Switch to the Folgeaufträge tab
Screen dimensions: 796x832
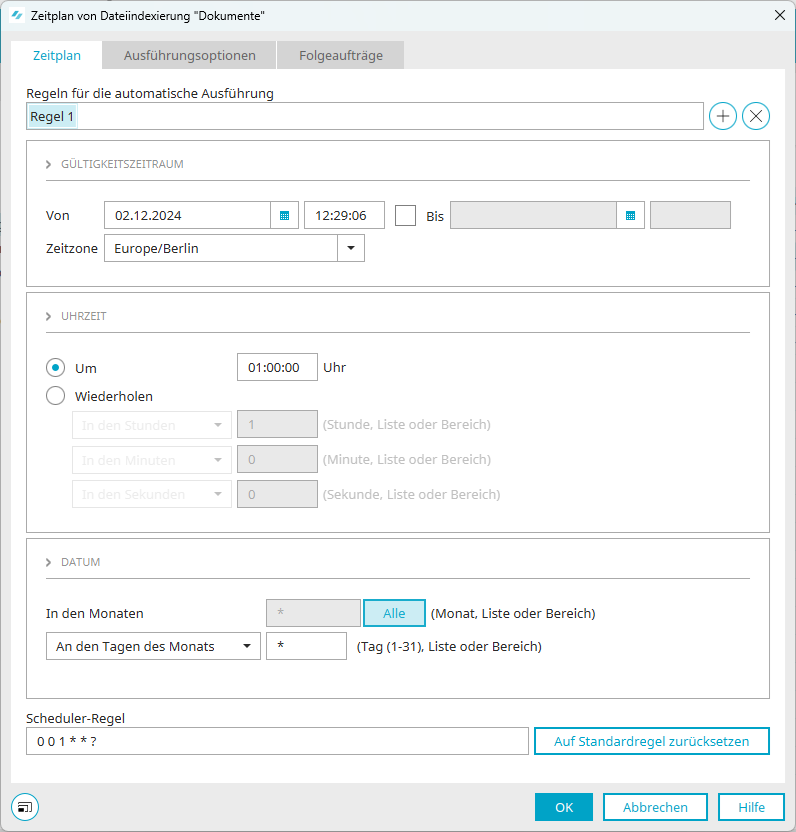(341, 56)
